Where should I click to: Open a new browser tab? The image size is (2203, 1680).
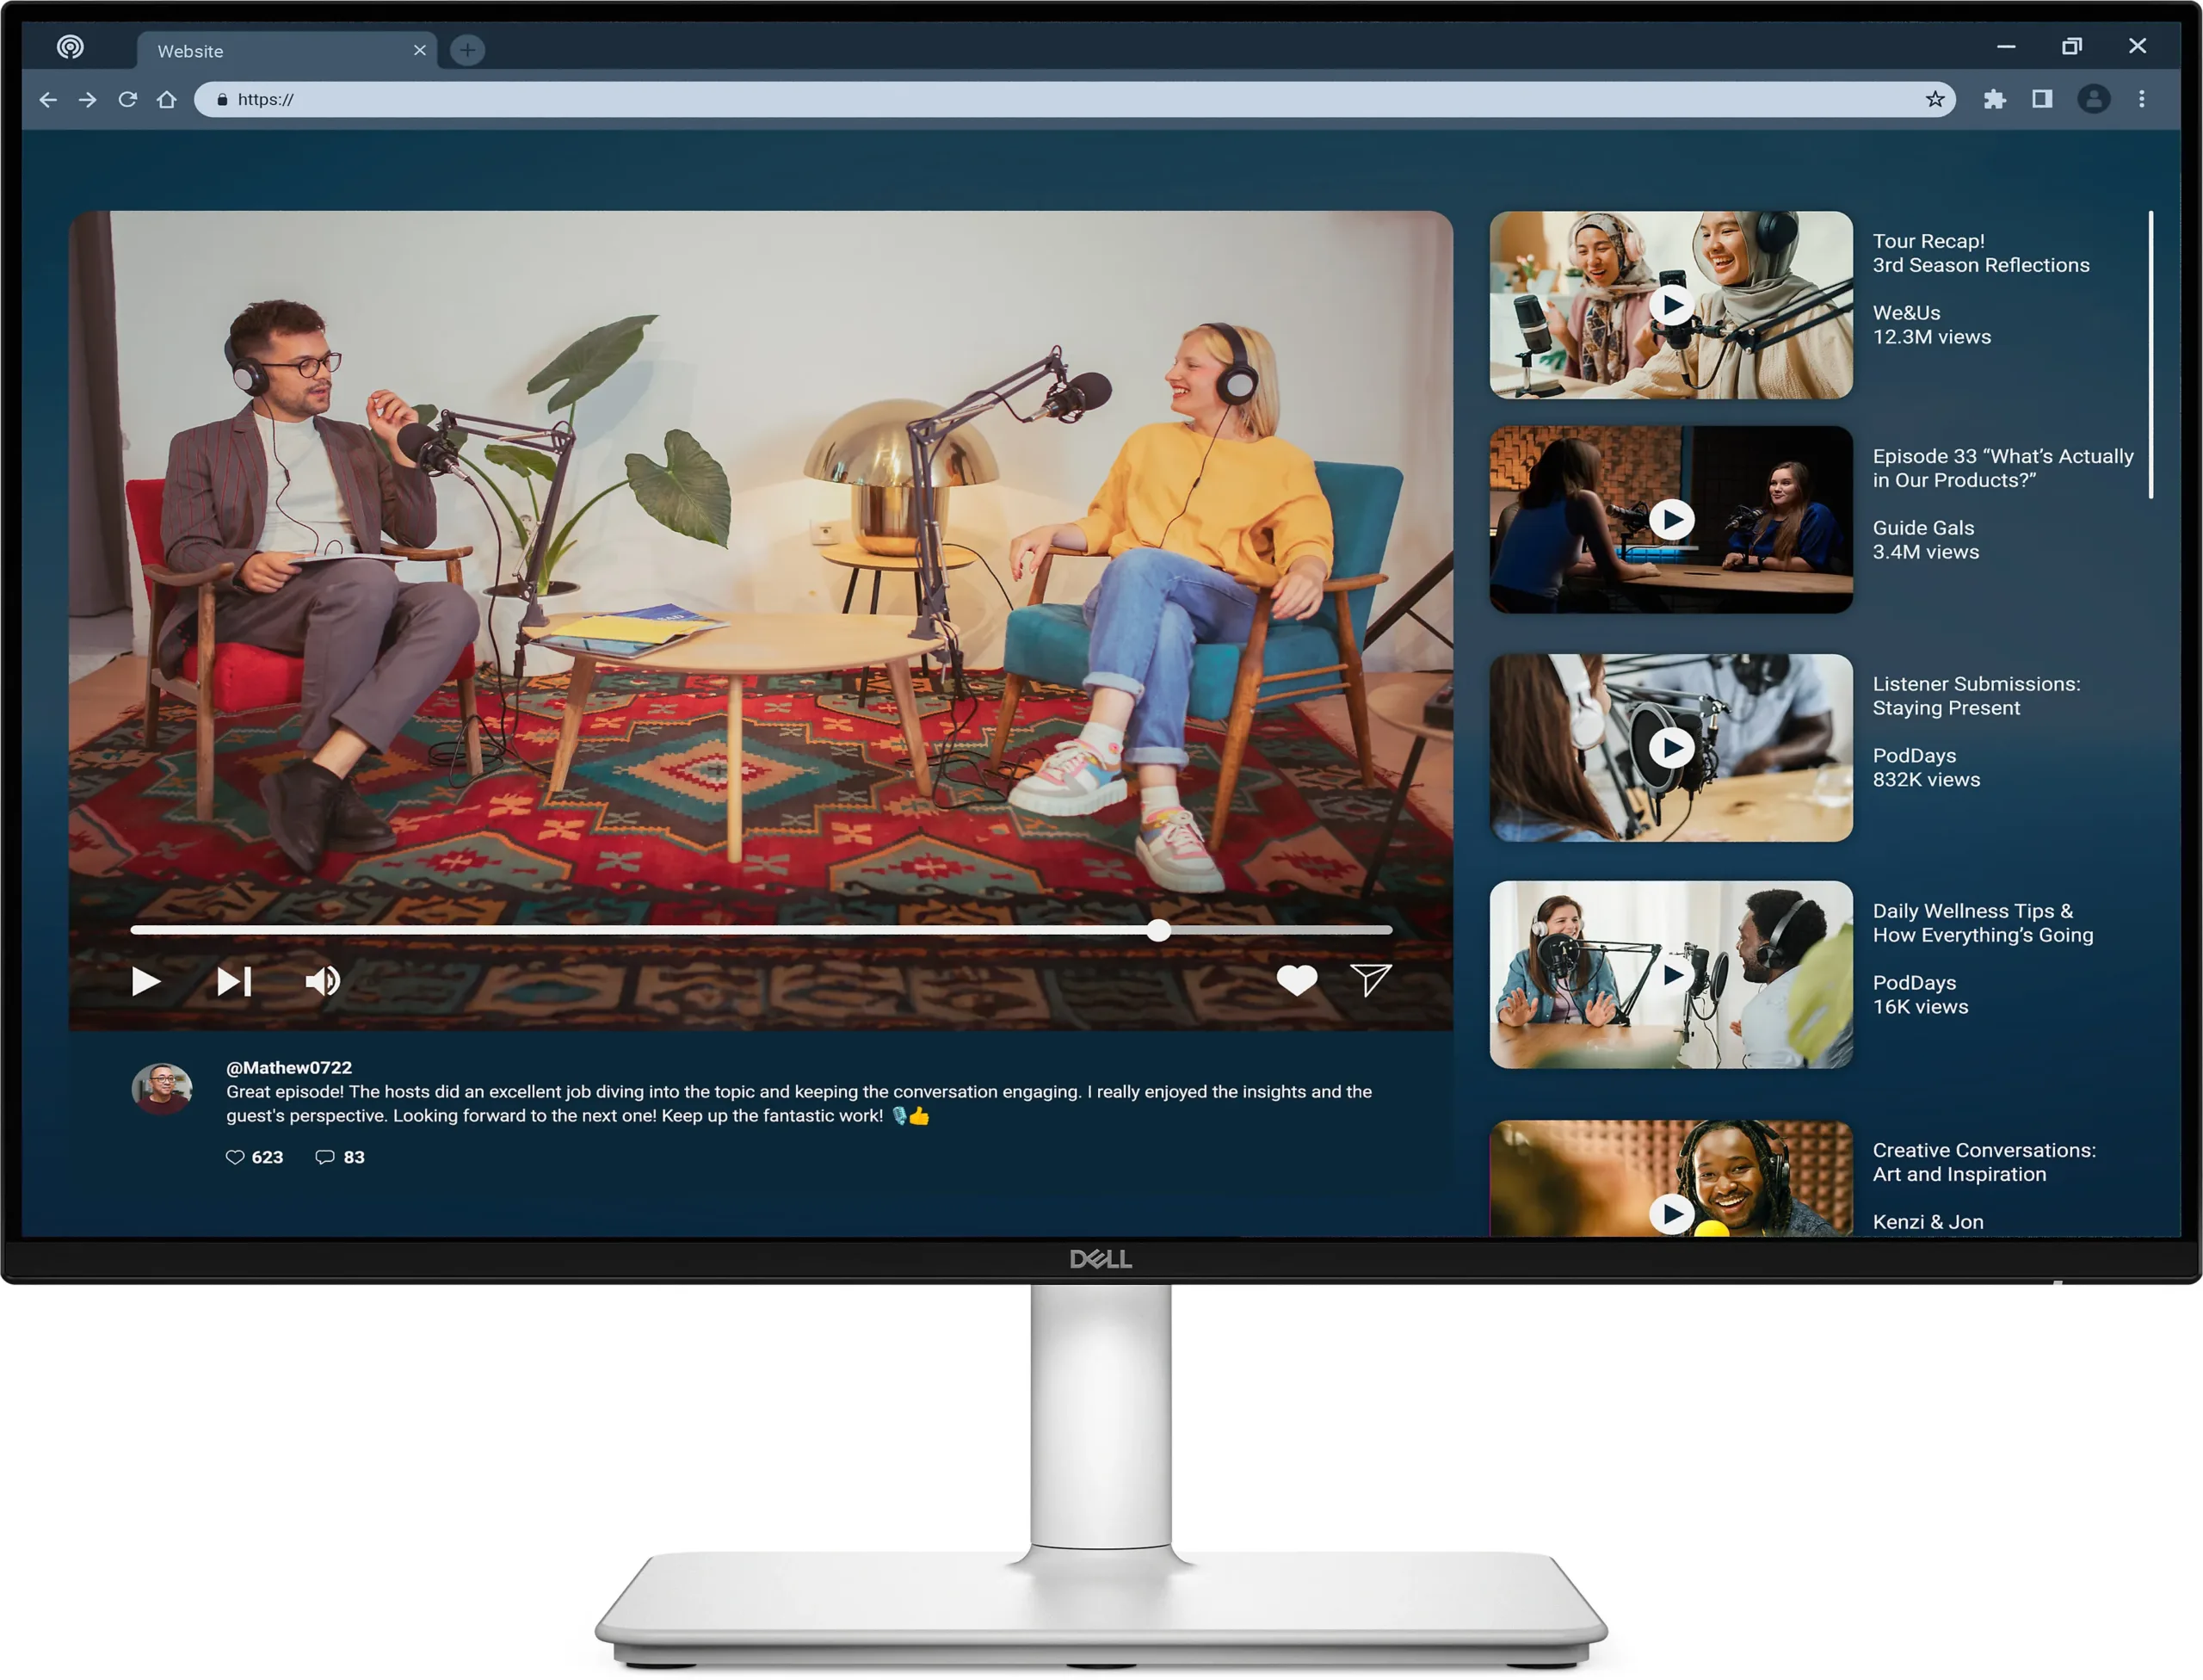tap(467, 50)
